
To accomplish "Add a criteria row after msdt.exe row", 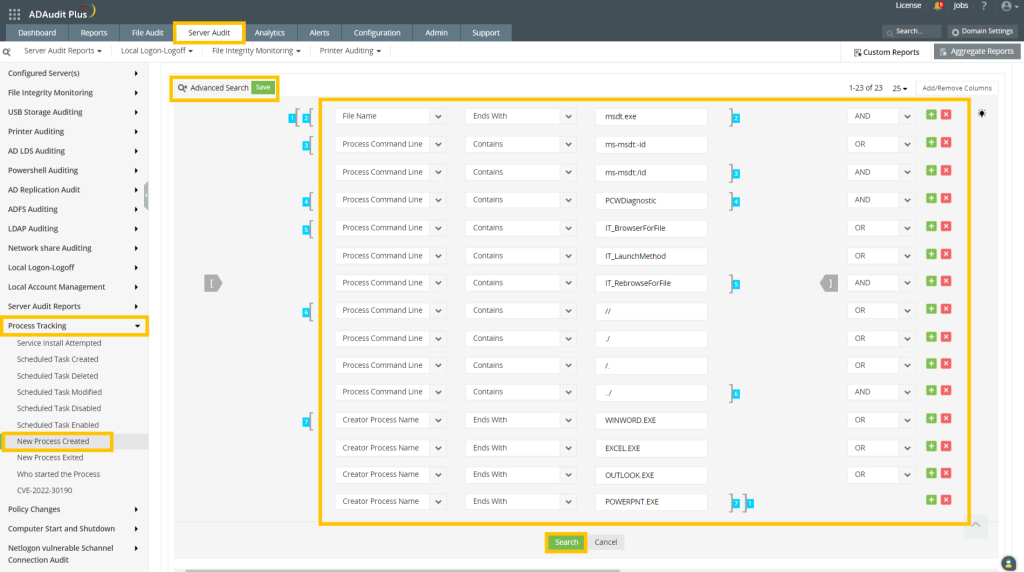I will [x=931, y=116].
